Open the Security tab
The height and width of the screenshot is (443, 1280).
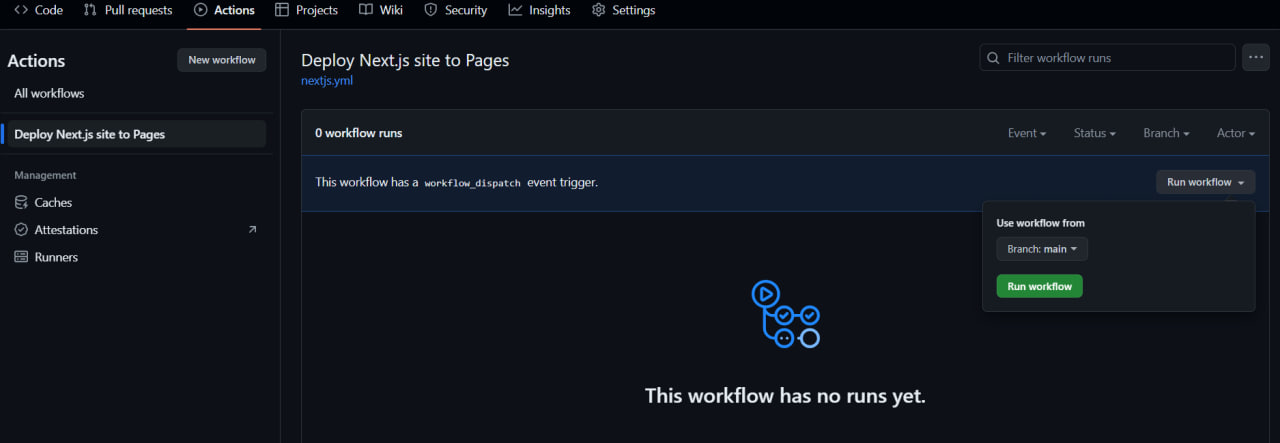pyautogui.click(x=455, y=10)
